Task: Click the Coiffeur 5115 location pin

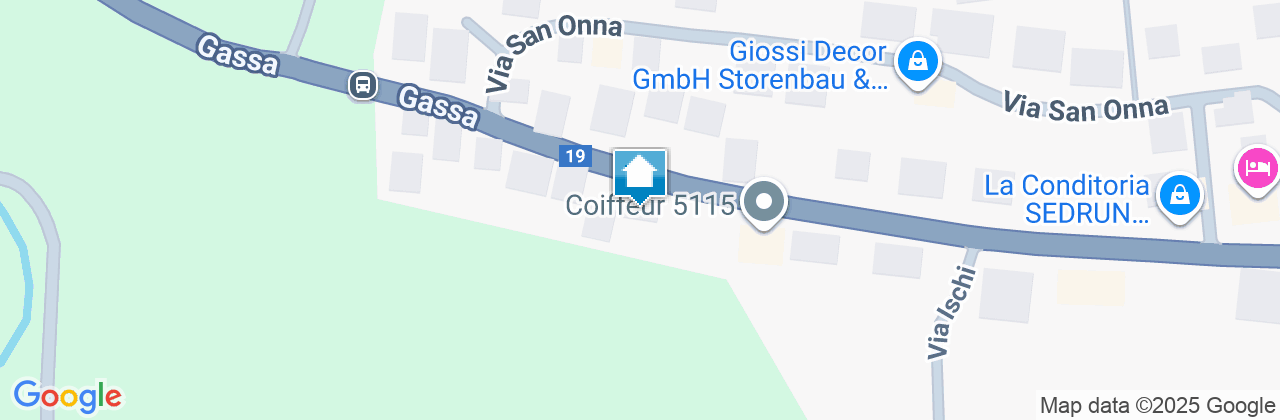Action: (765, 205)
